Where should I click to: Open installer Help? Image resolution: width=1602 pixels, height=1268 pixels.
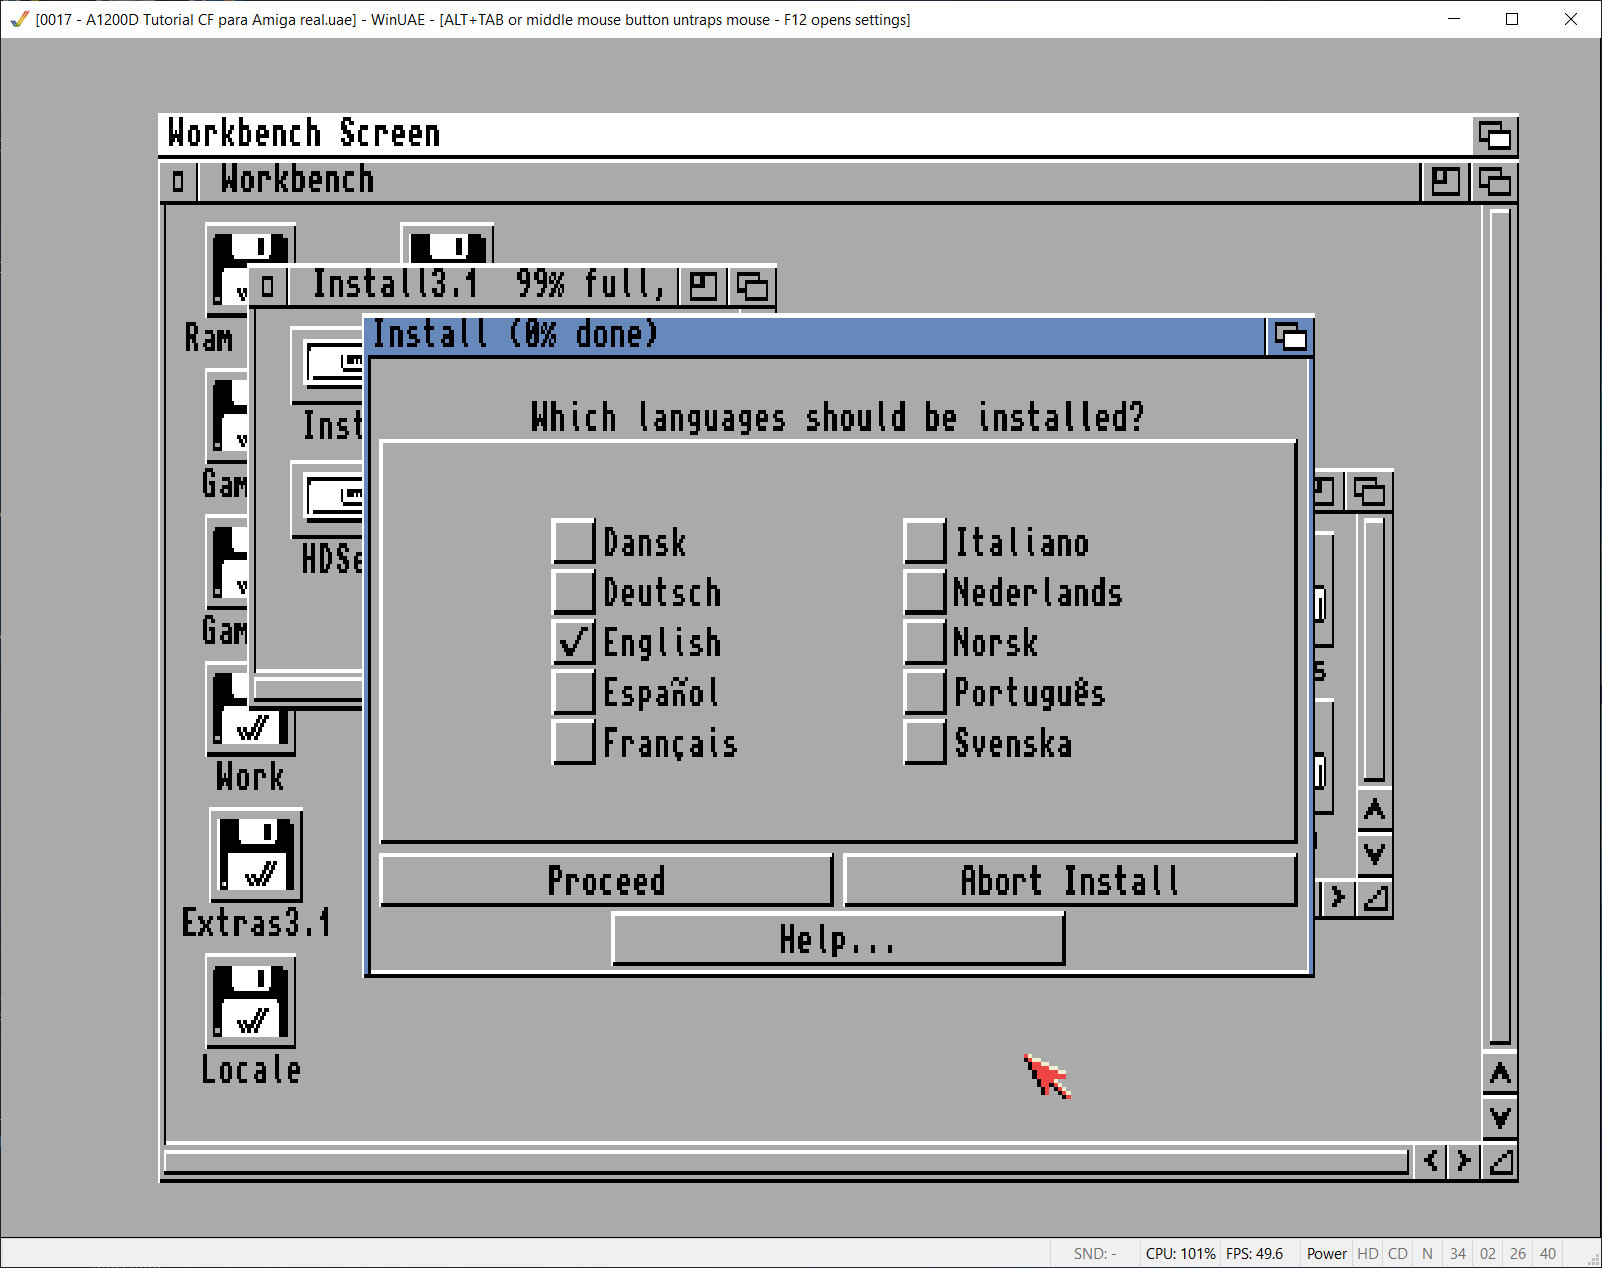pyautogui.click(x=838, y=939)
